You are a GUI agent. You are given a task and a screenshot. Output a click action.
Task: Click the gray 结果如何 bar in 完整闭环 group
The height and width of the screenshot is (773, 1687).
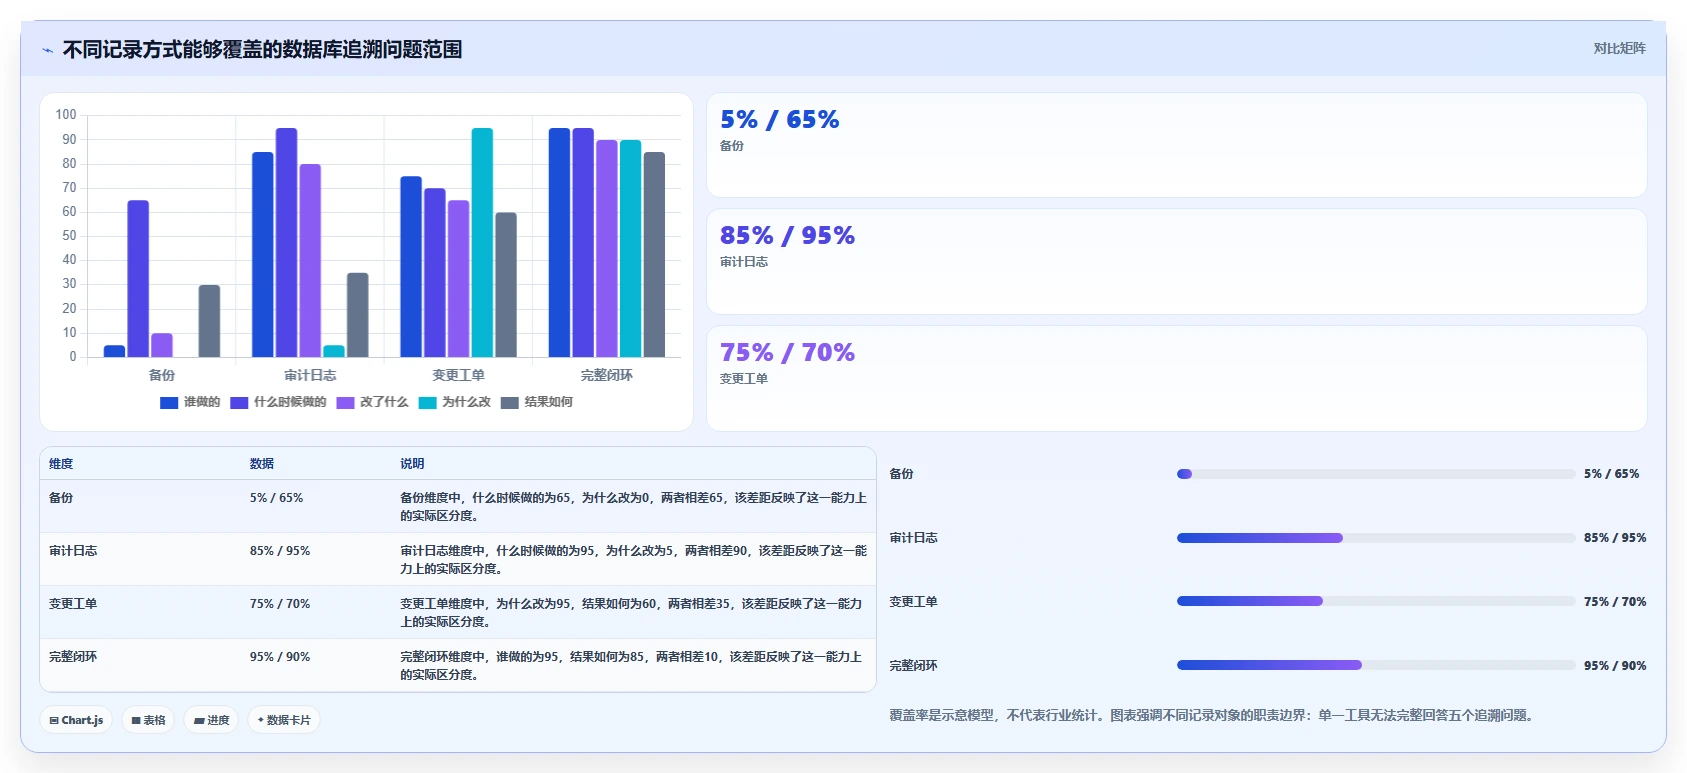pos(654,254)
